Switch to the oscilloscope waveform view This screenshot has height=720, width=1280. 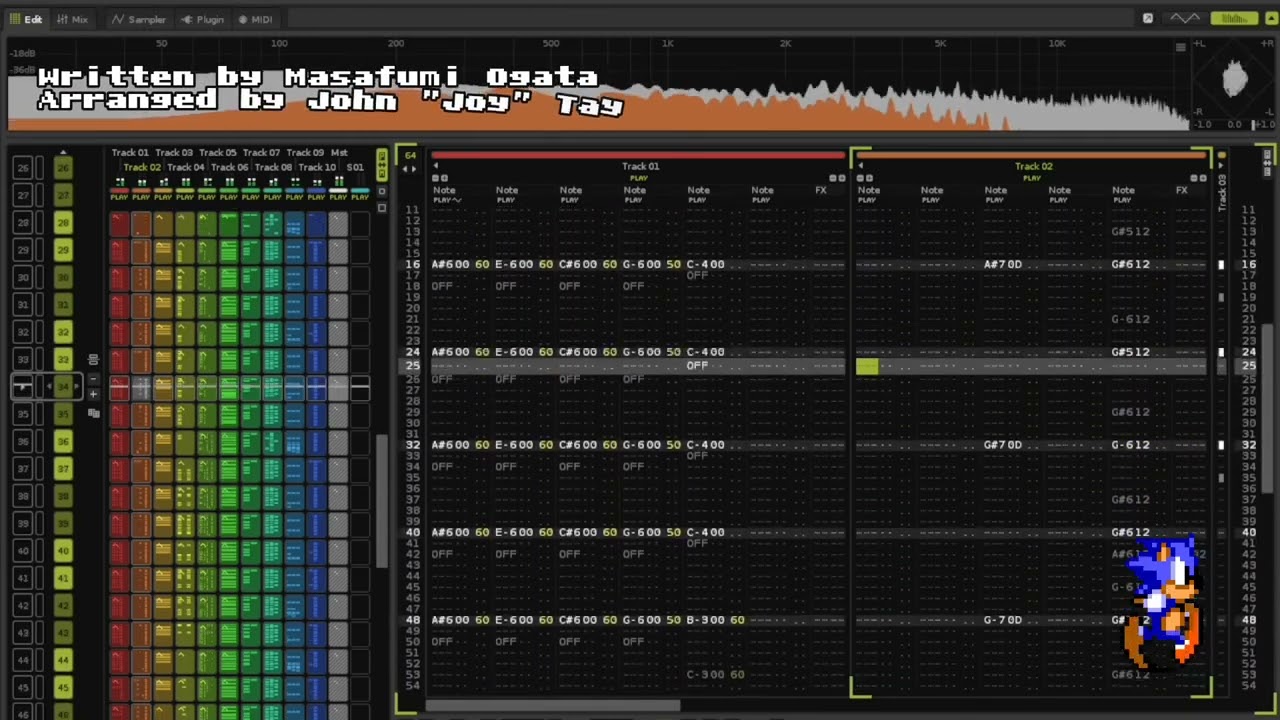tap(1185, 18)
